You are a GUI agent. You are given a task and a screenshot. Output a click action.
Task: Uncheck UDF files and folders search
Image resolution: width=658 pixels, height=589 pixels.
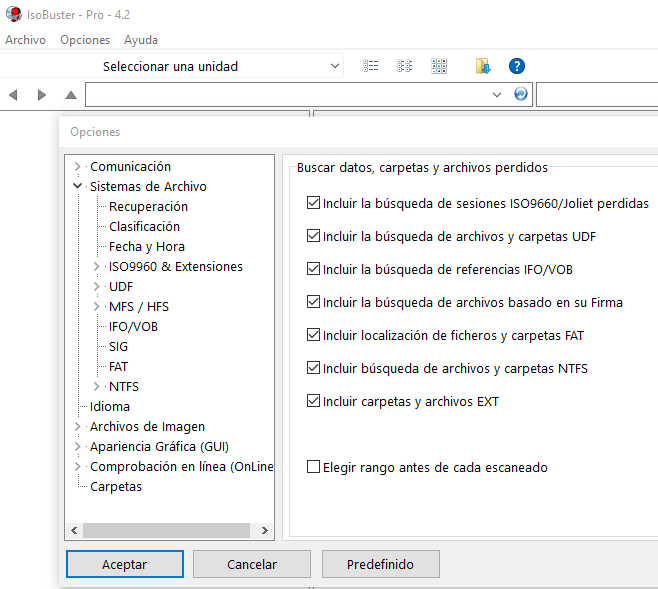[x=313, y=236]
